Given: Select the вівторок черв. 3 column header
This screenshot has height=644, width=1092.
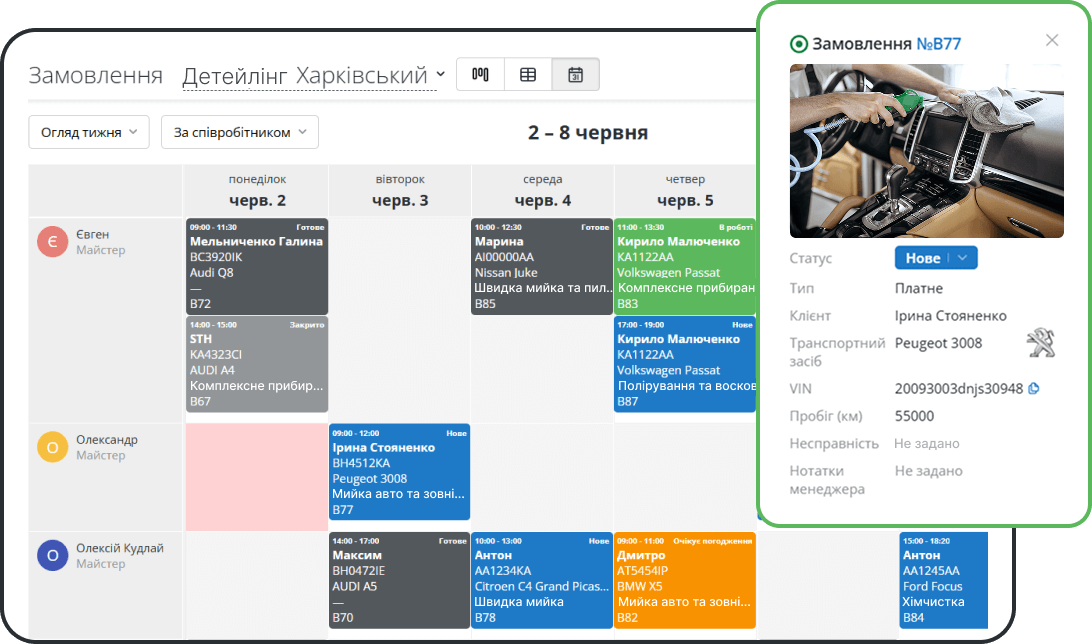Looking at the screenshot, I should click(x=400, y=190).
